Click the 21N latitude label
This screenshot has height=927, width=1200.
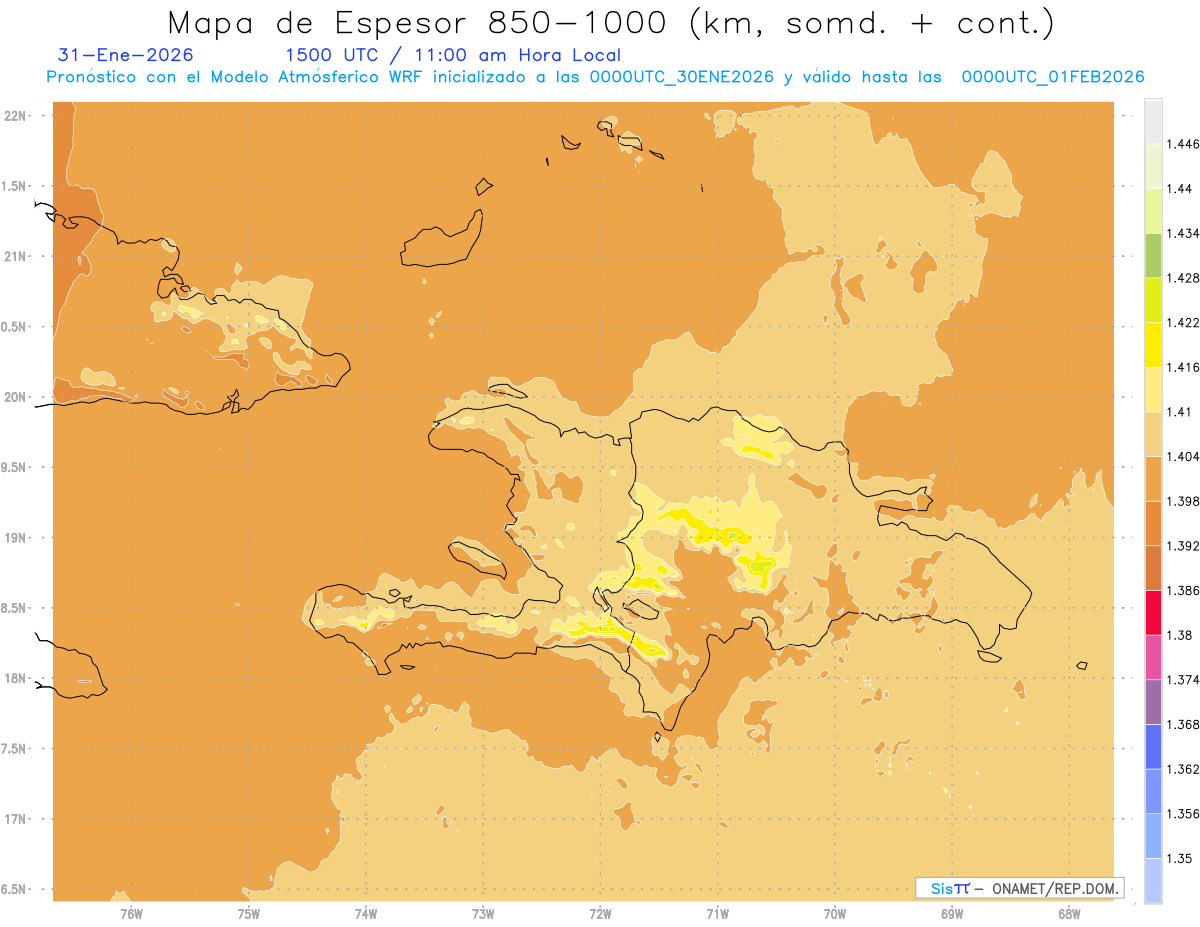coord(15,256)
